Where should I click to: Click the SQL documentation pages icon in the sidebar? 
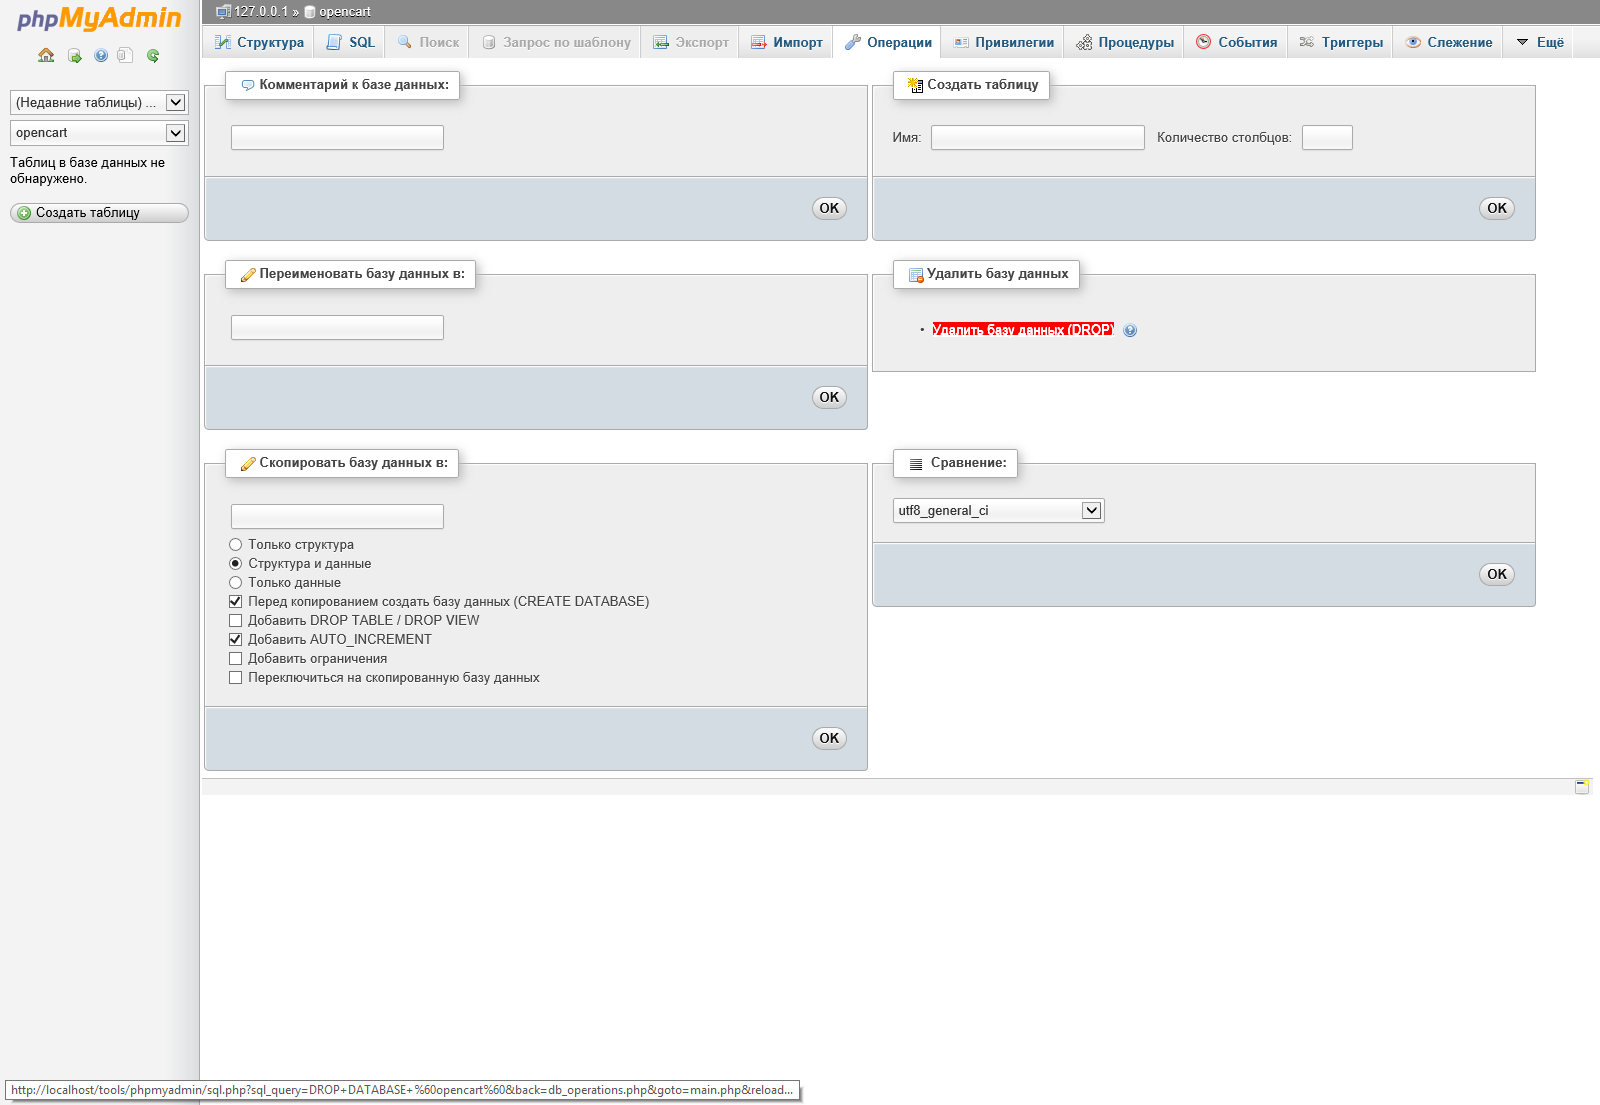125,56
